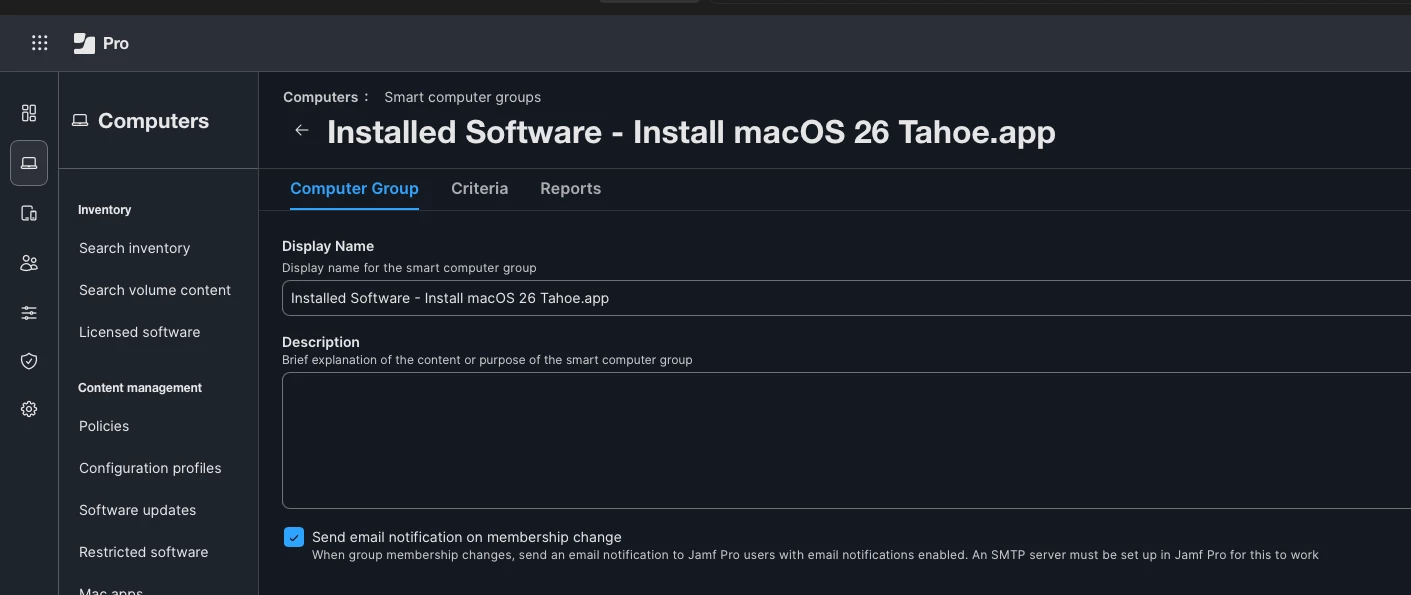1411x595 pixels.
Task: Go back using the left arrow
Action: tap(301, 130)
